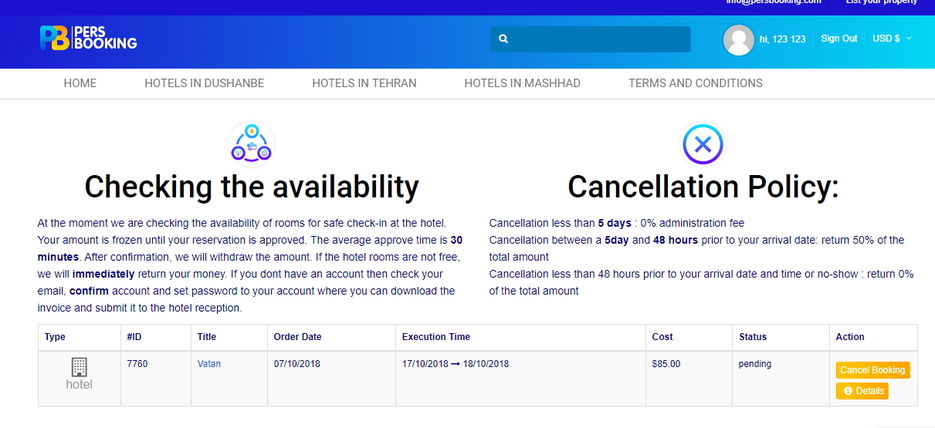Screen dimensions: 935x428
Task: Click the availability check circular icon
Action: click(x=251, y=145)
